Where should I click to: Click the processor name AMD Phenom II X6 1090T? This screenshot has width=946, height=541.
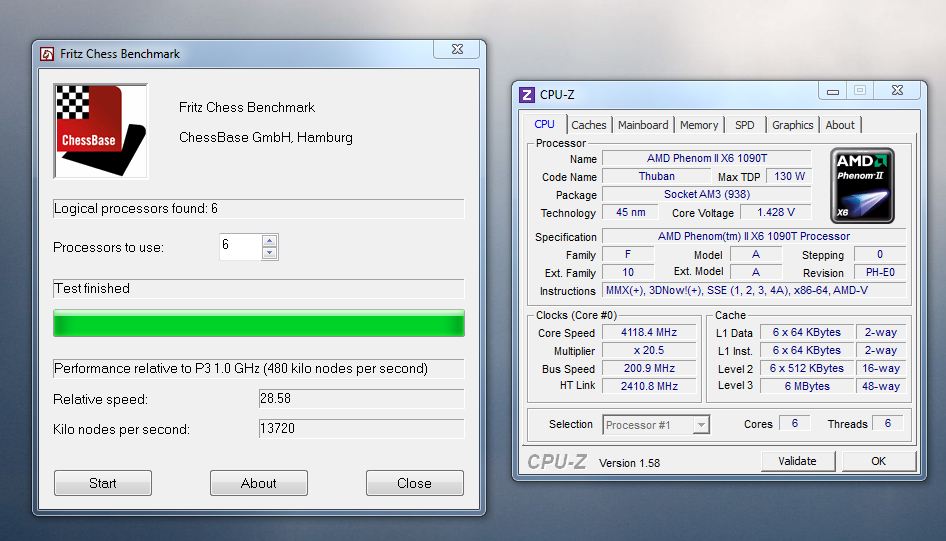pos(706,158)
